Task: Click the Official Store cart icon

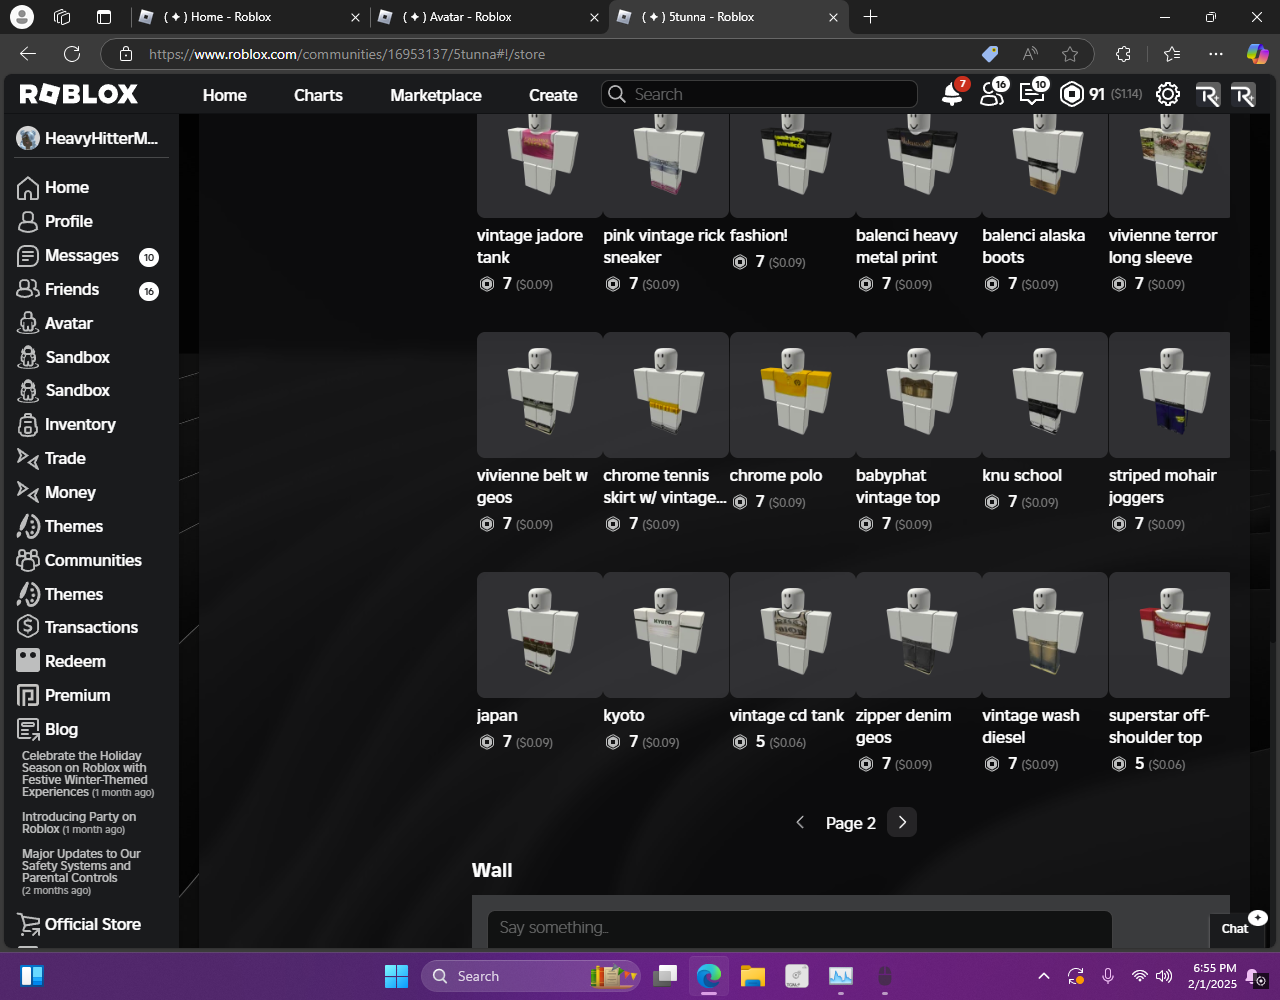Action: (x=28, y=925)
